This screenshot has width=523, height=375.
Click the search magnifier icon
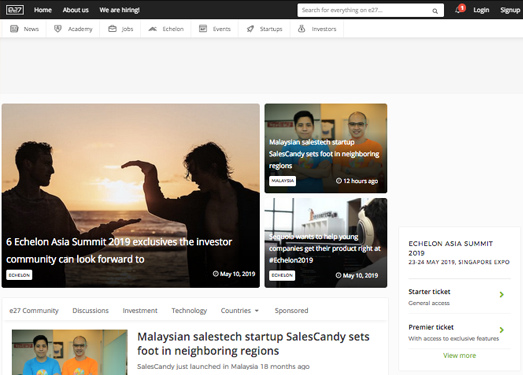click(x=435, y=11)
